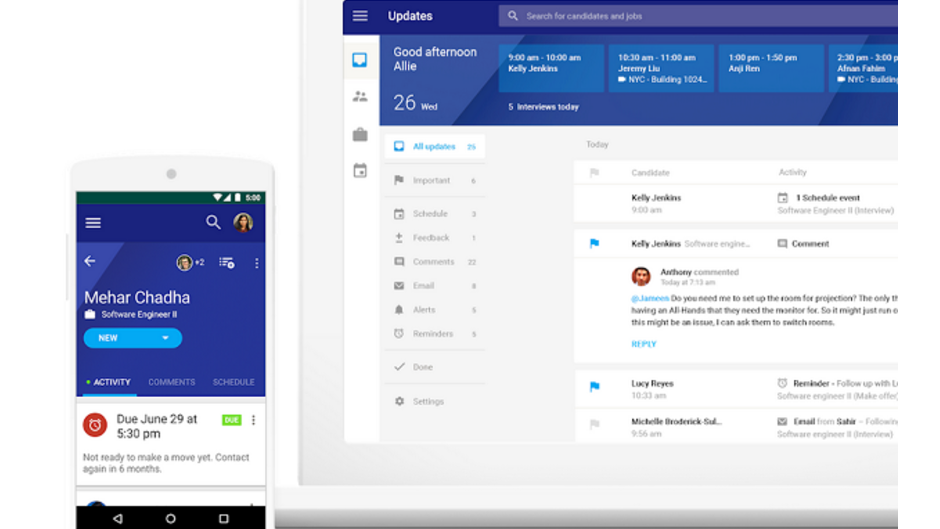Click the Comment icon in Kelly Jenkins row
The height and width of the screenshot is (529, 940).
click(x=782, y=244)
